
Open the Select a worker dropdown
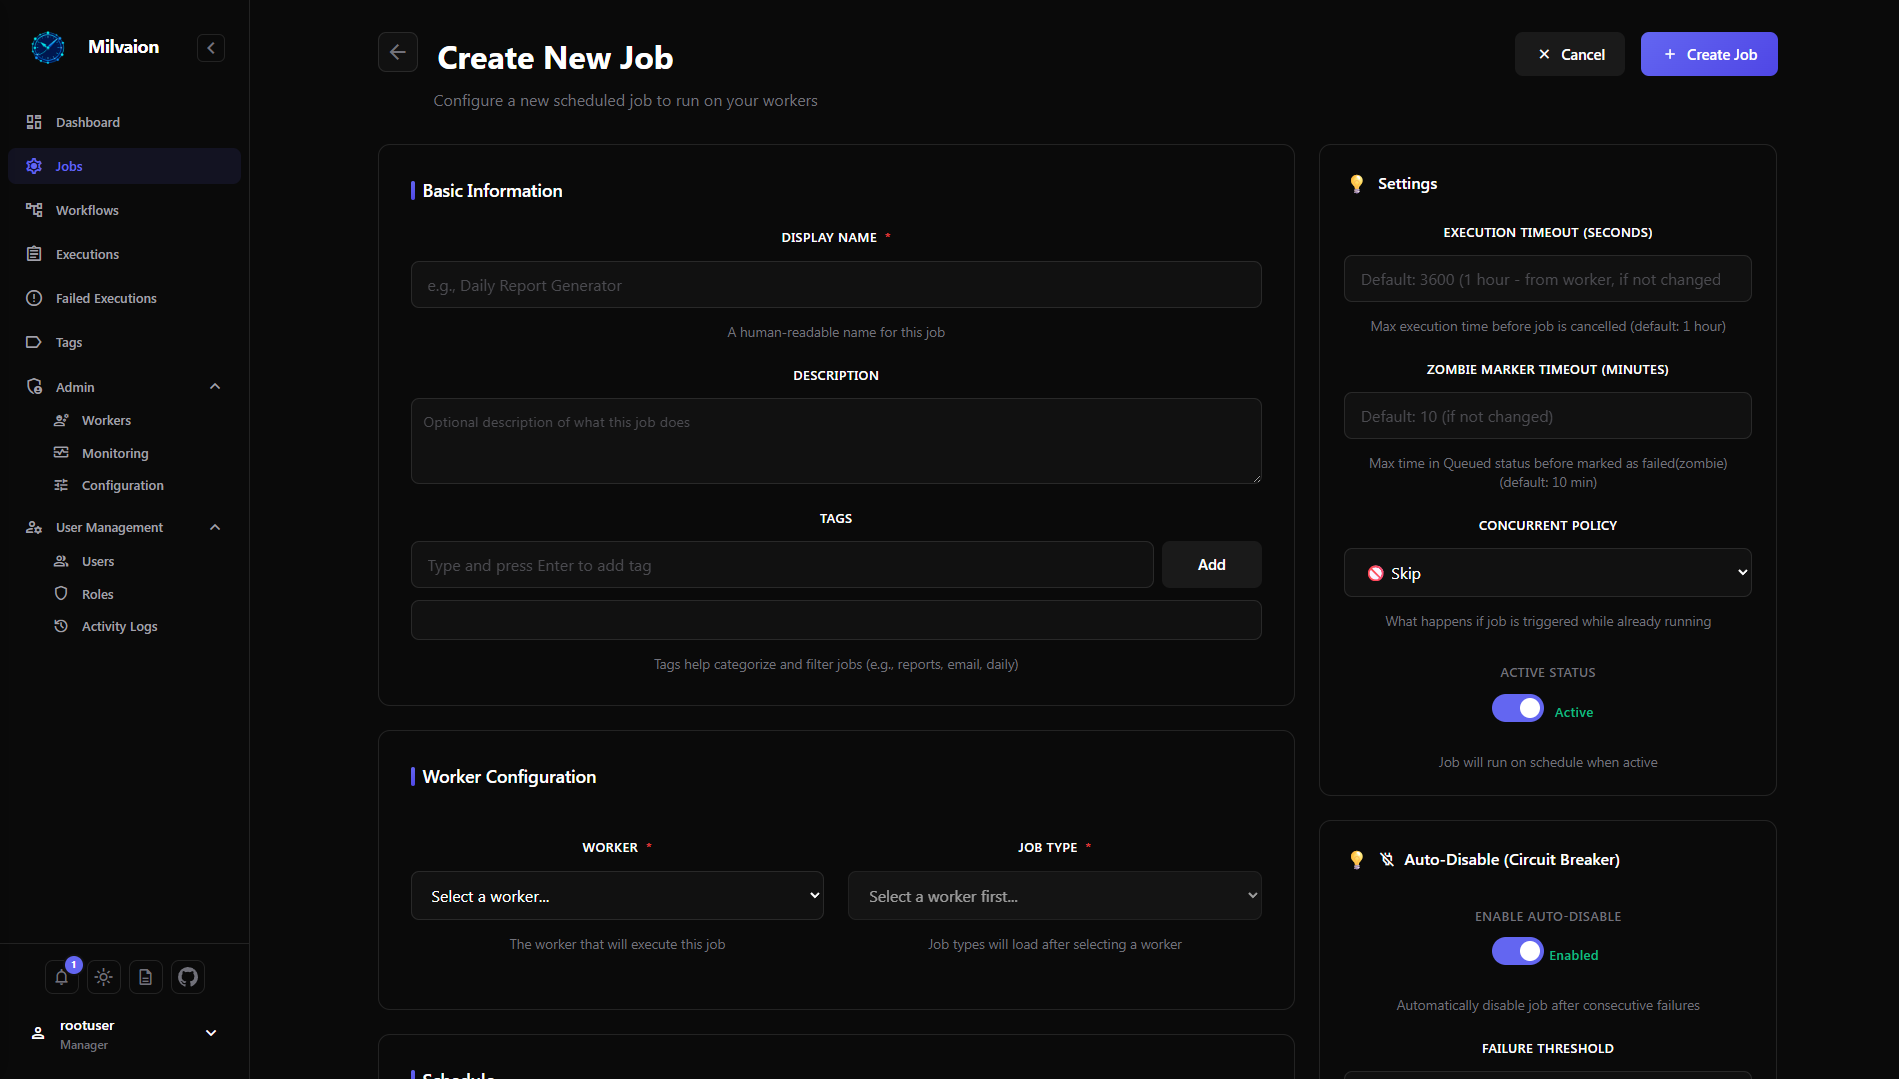click(x=616, y=895)
